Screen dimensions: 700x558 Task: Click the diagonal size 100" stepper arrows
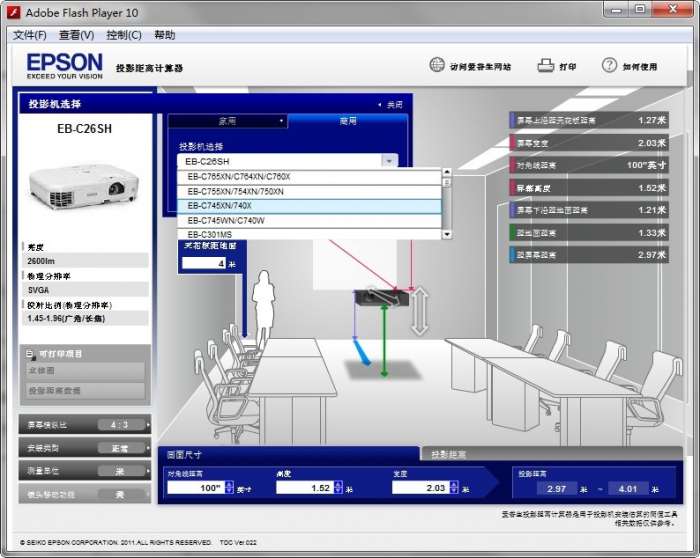coord(229,487)
